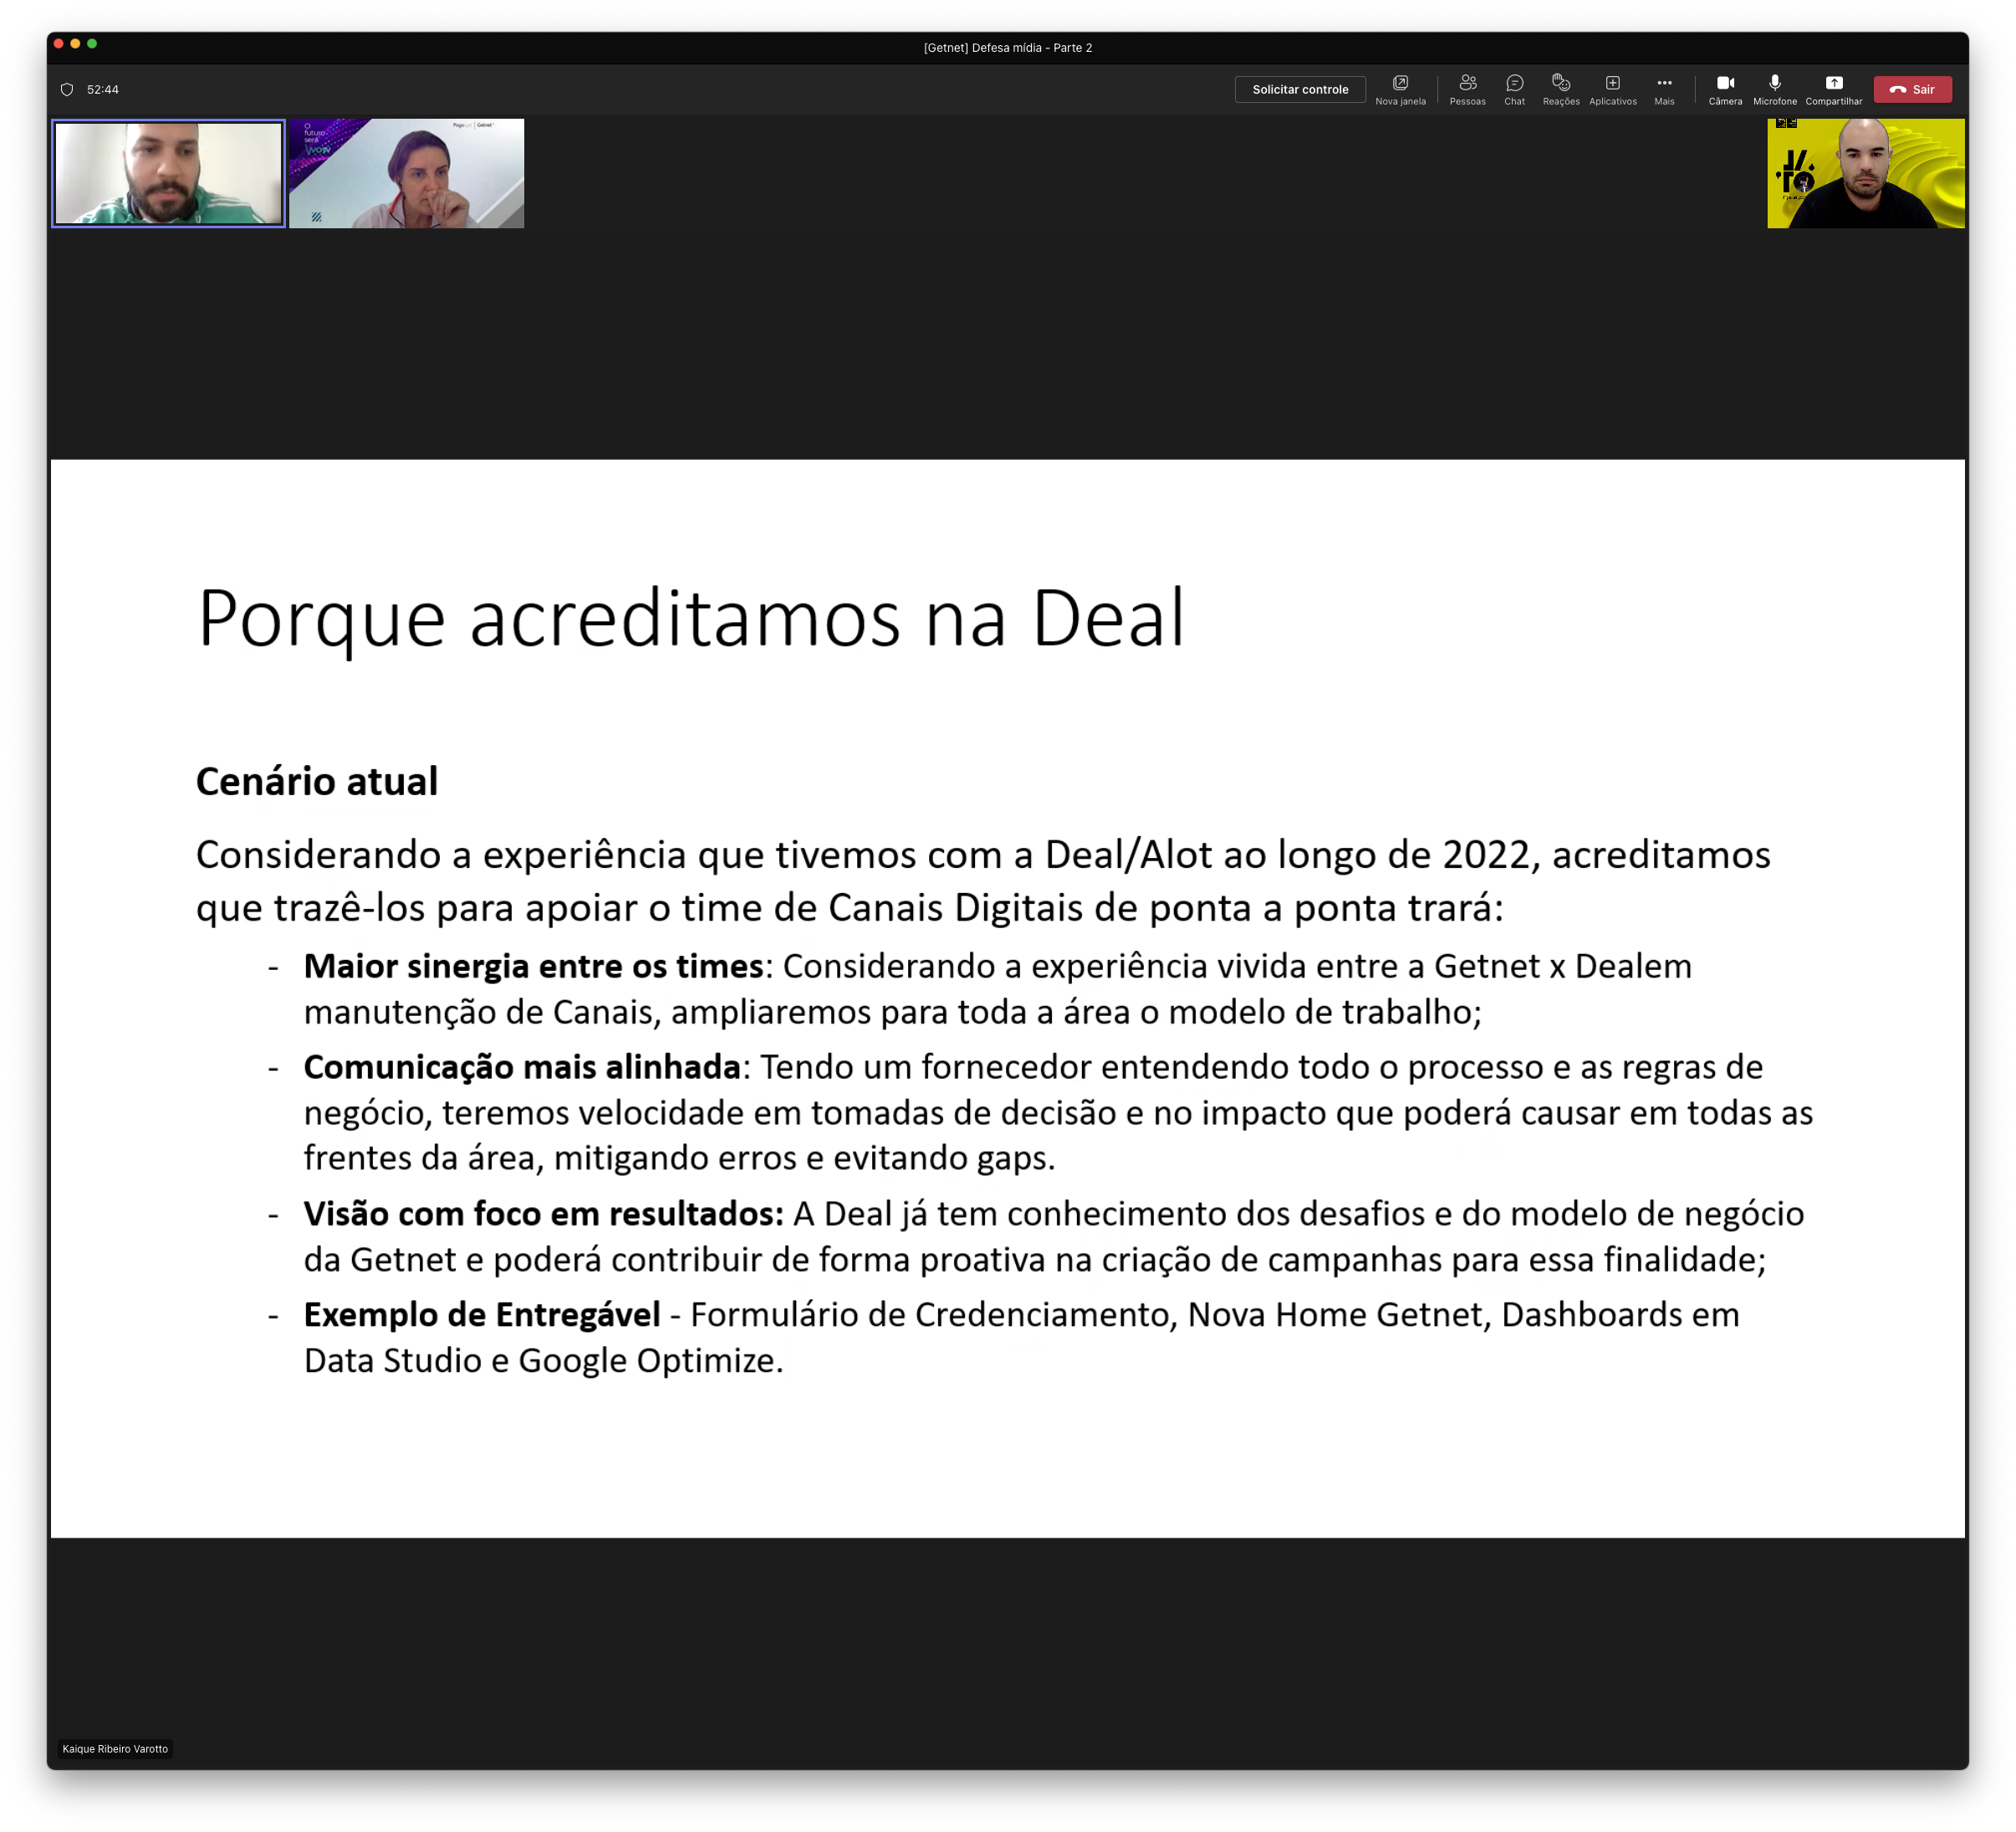This screenshot has width=2016, height=1832.
Task: Select the woman's video thumbnail
Action: click(x=406, y=173)
